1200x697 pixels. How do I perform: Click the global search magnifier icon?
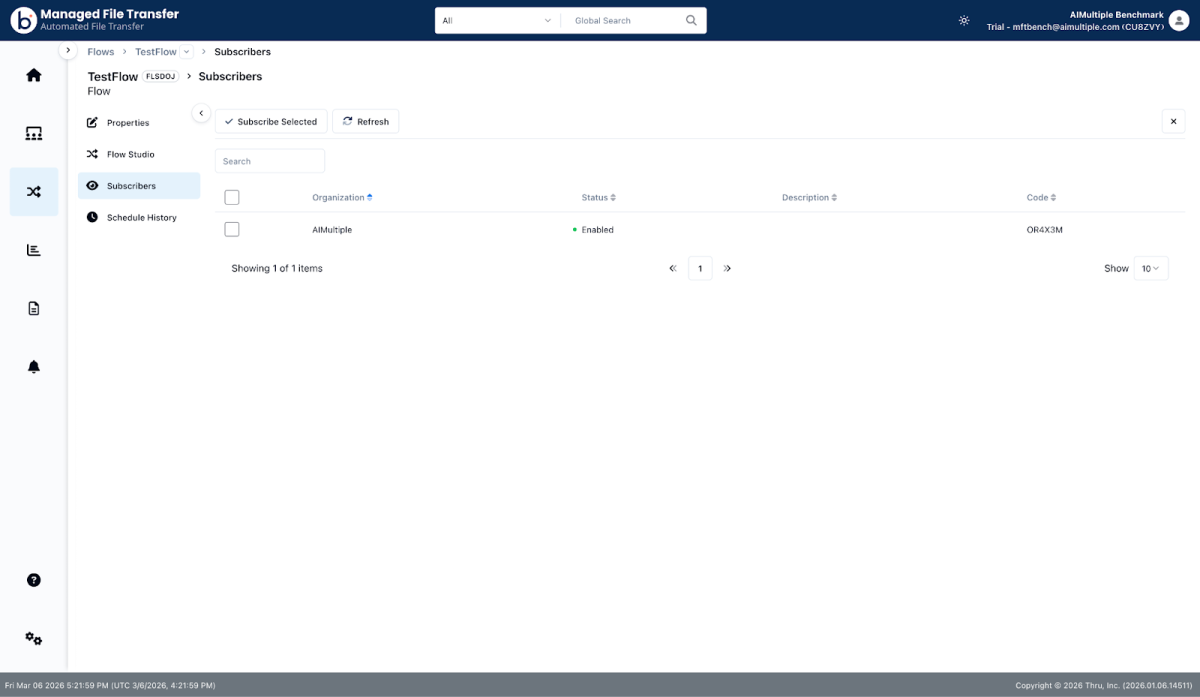click(691, 20)
